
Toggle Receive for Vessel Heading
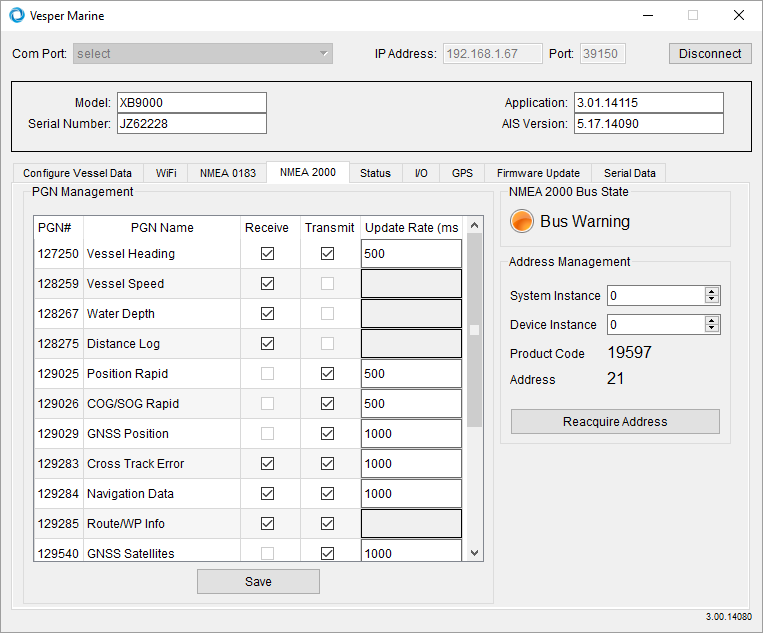(x=267, y=253)
